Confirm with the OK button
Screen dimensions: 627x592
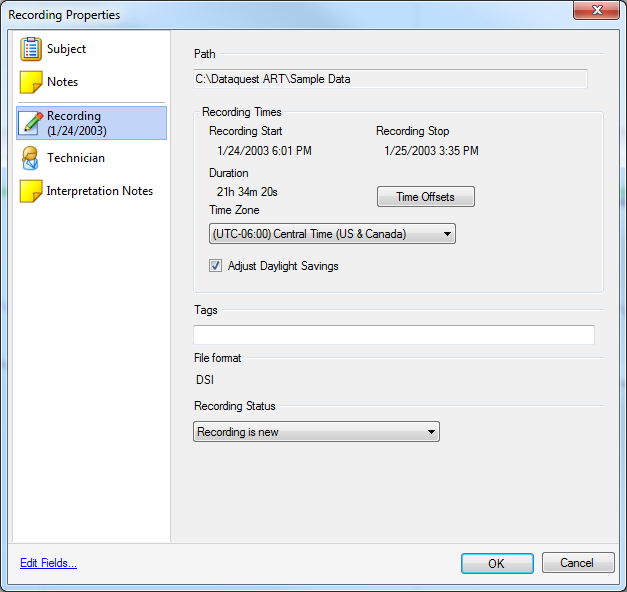[x=497, y=563]
